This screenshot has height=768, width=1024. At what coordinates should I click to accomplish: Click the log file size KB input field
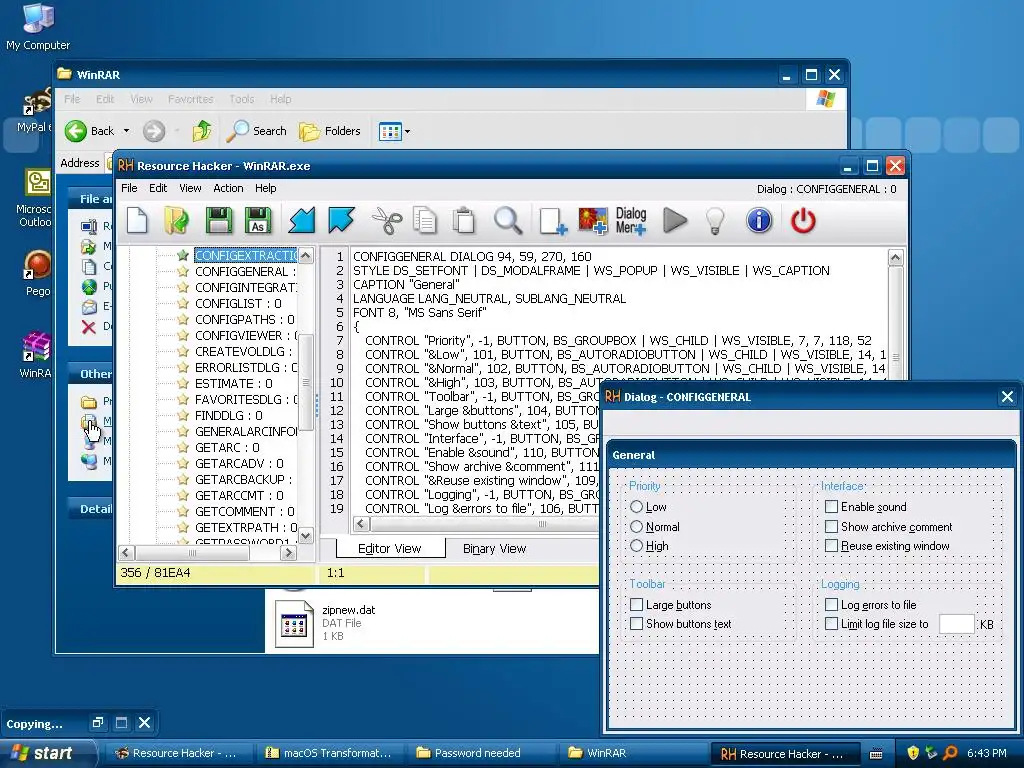[x=957, y=624]
